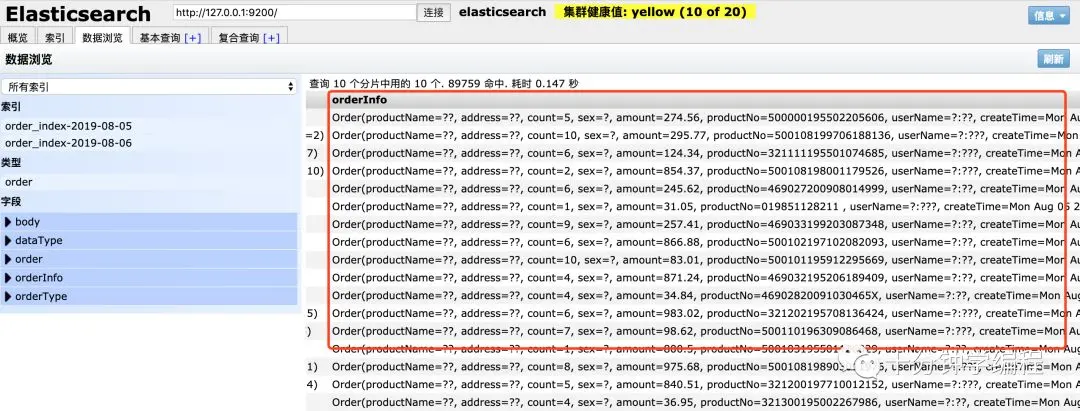The image size is (1080, 411).
Task: Open row with amount=124.34
Action: [x=693, y=153]
